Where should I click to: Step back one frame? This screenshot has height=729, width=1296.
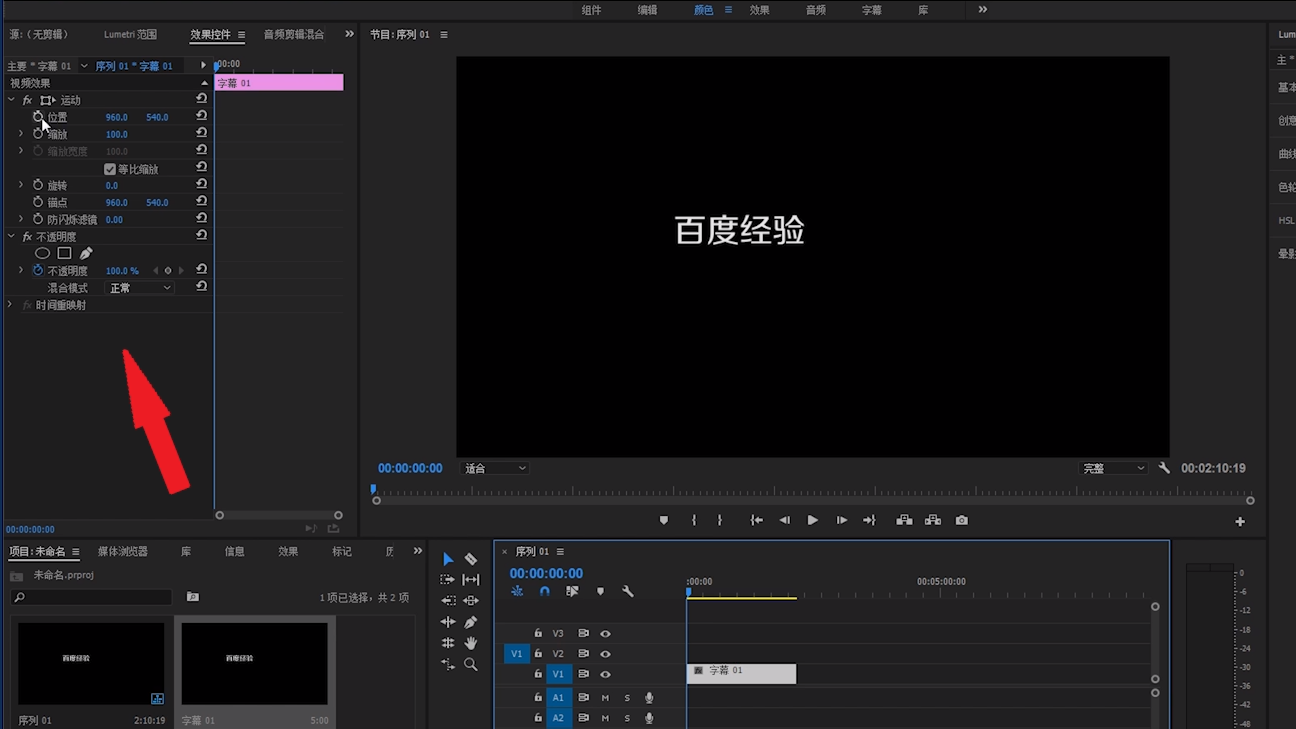pos(785,520)
